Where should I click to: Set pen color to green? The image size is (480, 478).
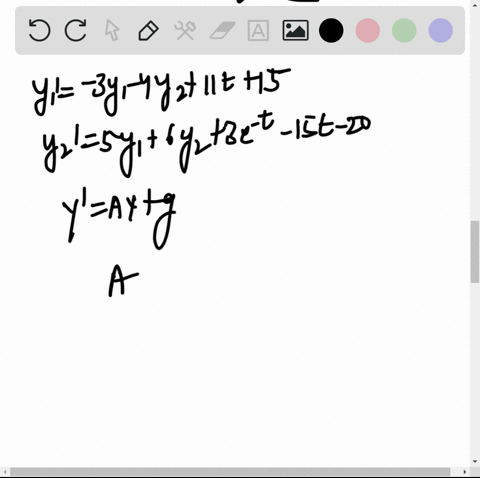click(404, 31)
